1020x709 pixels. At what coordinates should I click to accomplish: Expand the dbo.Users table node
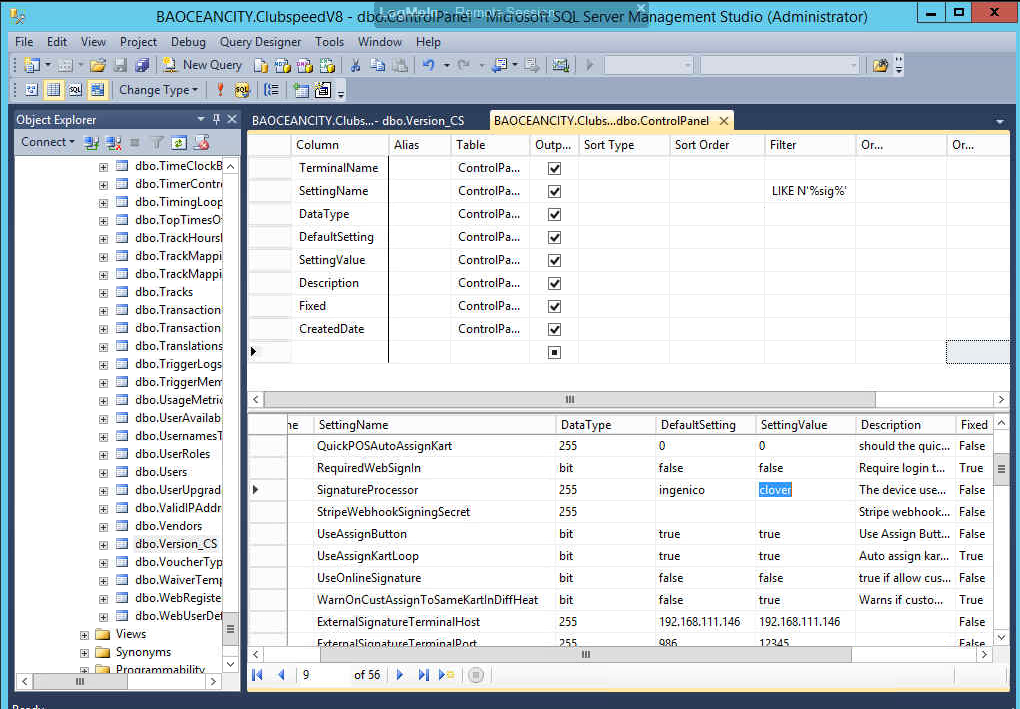click(103, 472)
